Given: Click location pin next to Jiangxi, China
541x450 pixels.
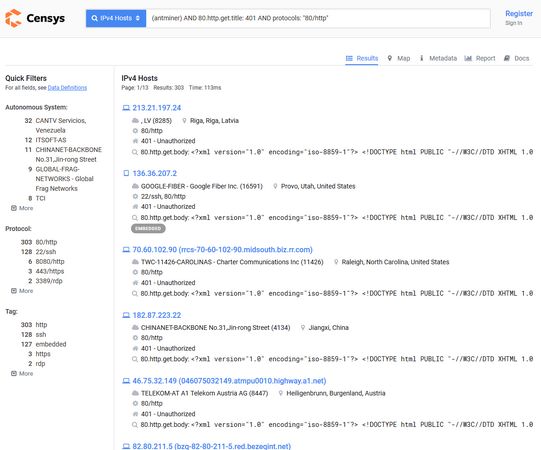Looking at the screenshot, I should pos(303,328).
